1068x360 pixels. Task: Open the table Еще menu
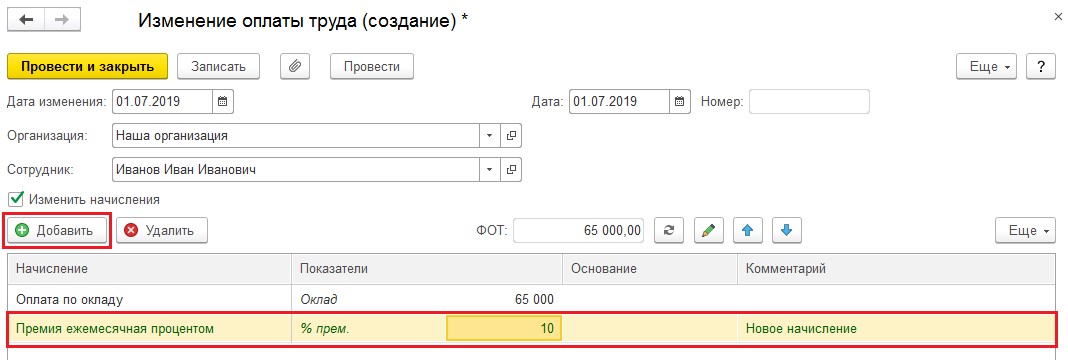[1025, 230]
